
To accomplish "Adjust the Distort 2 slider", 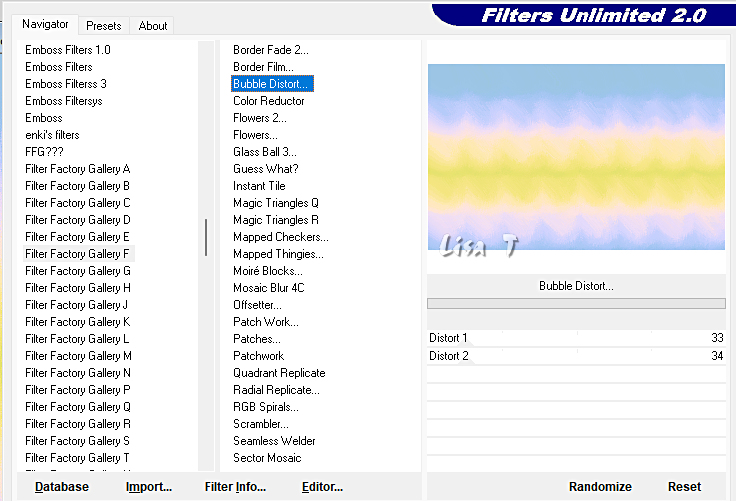I will (x=576, y=356).
